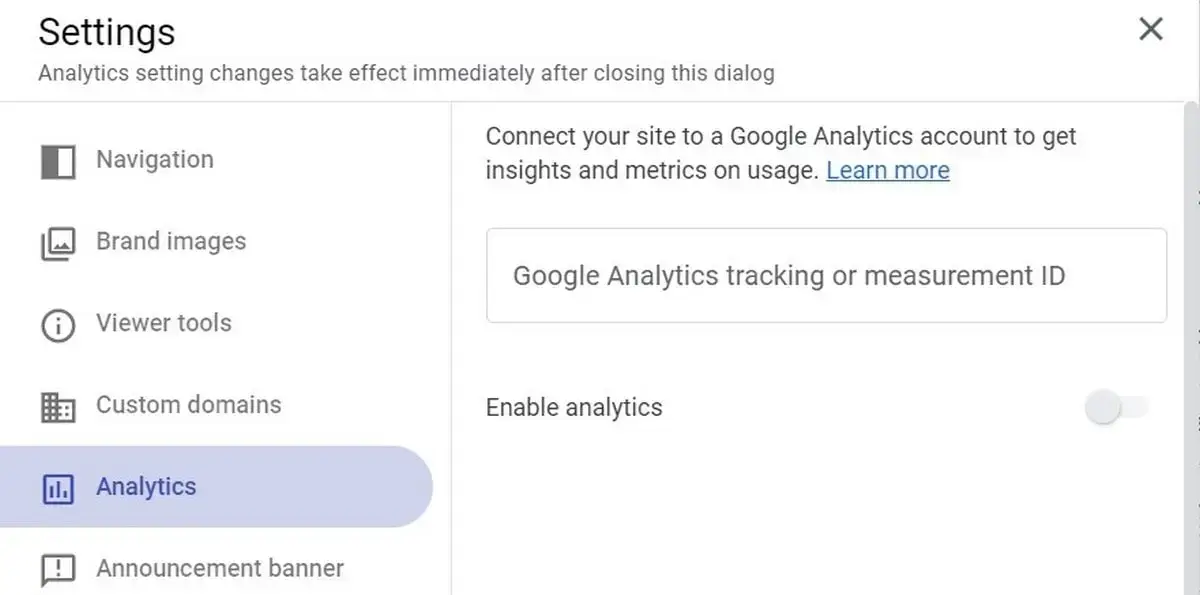1200x595 pixels.
Task: Click the Viewer tools info icon
Action: coord(58,325)
